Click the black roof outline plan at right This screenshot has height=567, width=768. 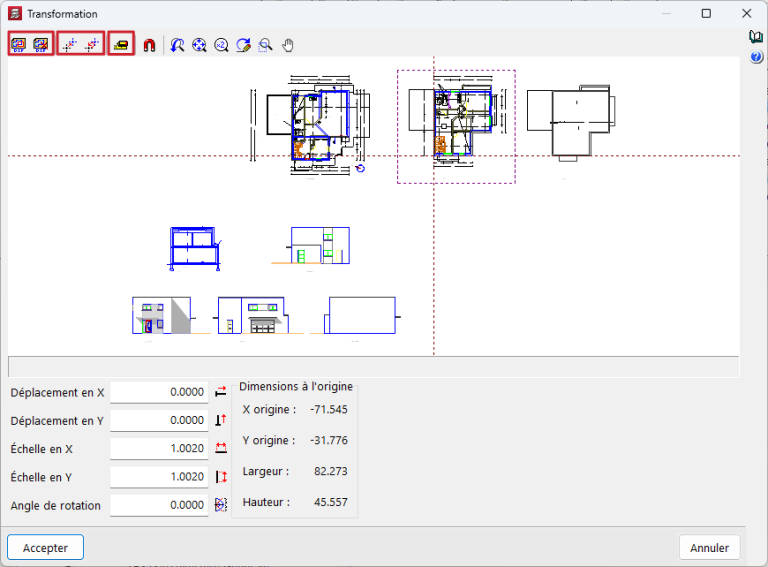click(x=571, y=122)
